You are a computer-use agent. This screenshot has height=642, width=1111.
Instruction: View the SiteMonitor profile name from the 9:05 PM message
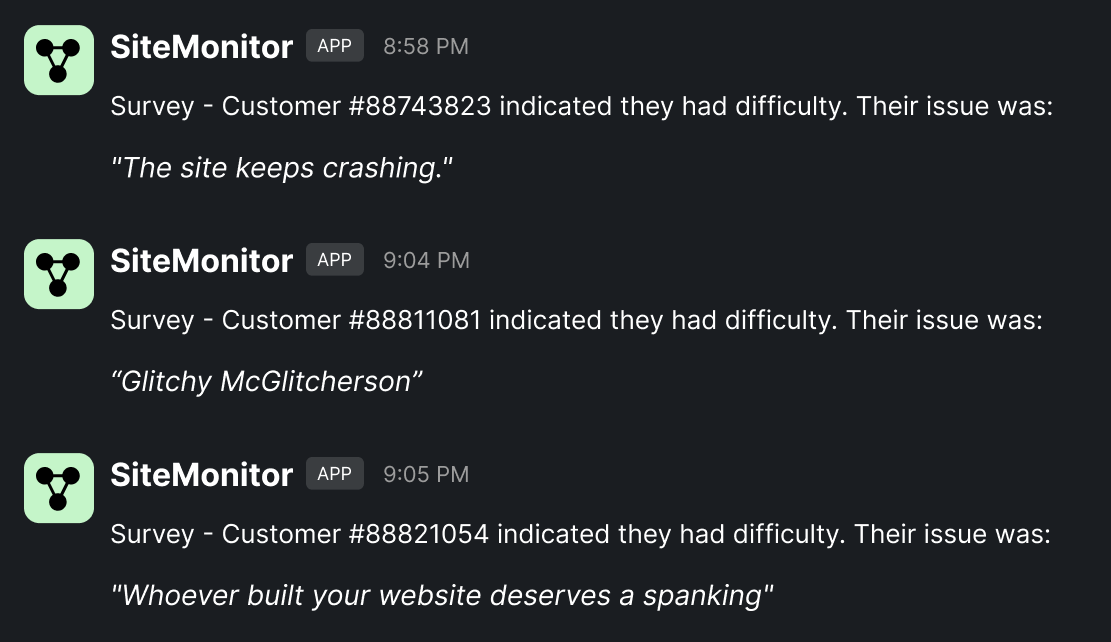tap(201, 474)
